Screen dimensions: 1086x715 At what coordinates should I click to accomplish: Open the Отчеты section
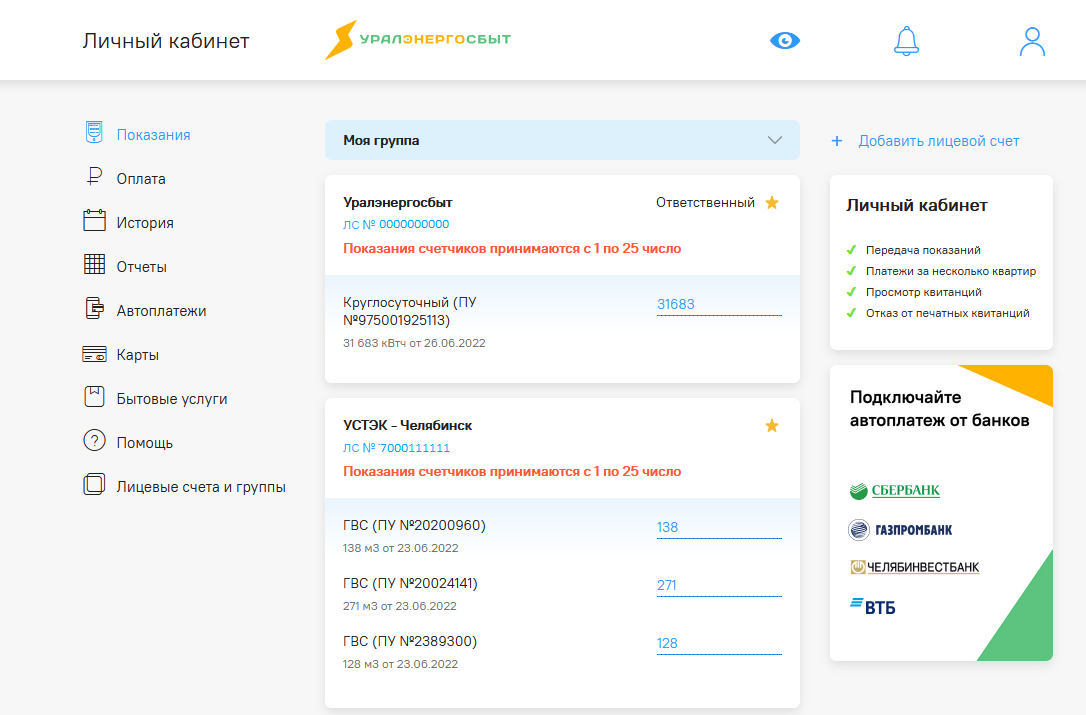tap(141, 267)
